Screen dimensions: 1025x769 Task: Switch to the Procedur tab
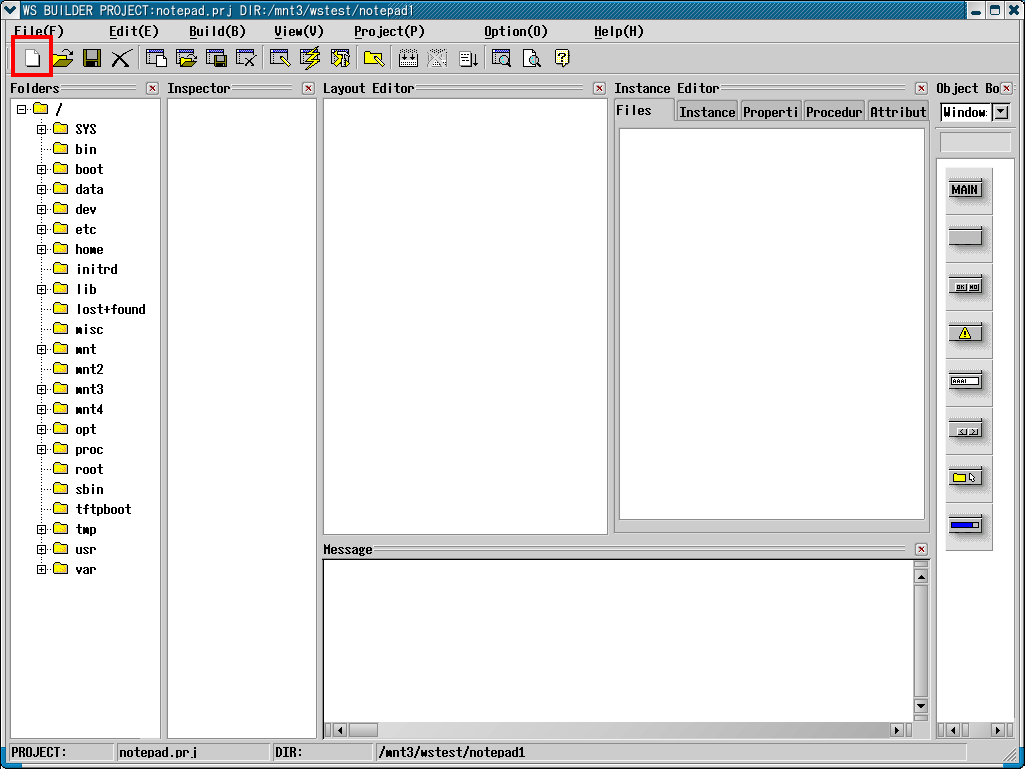coord(834,112)
